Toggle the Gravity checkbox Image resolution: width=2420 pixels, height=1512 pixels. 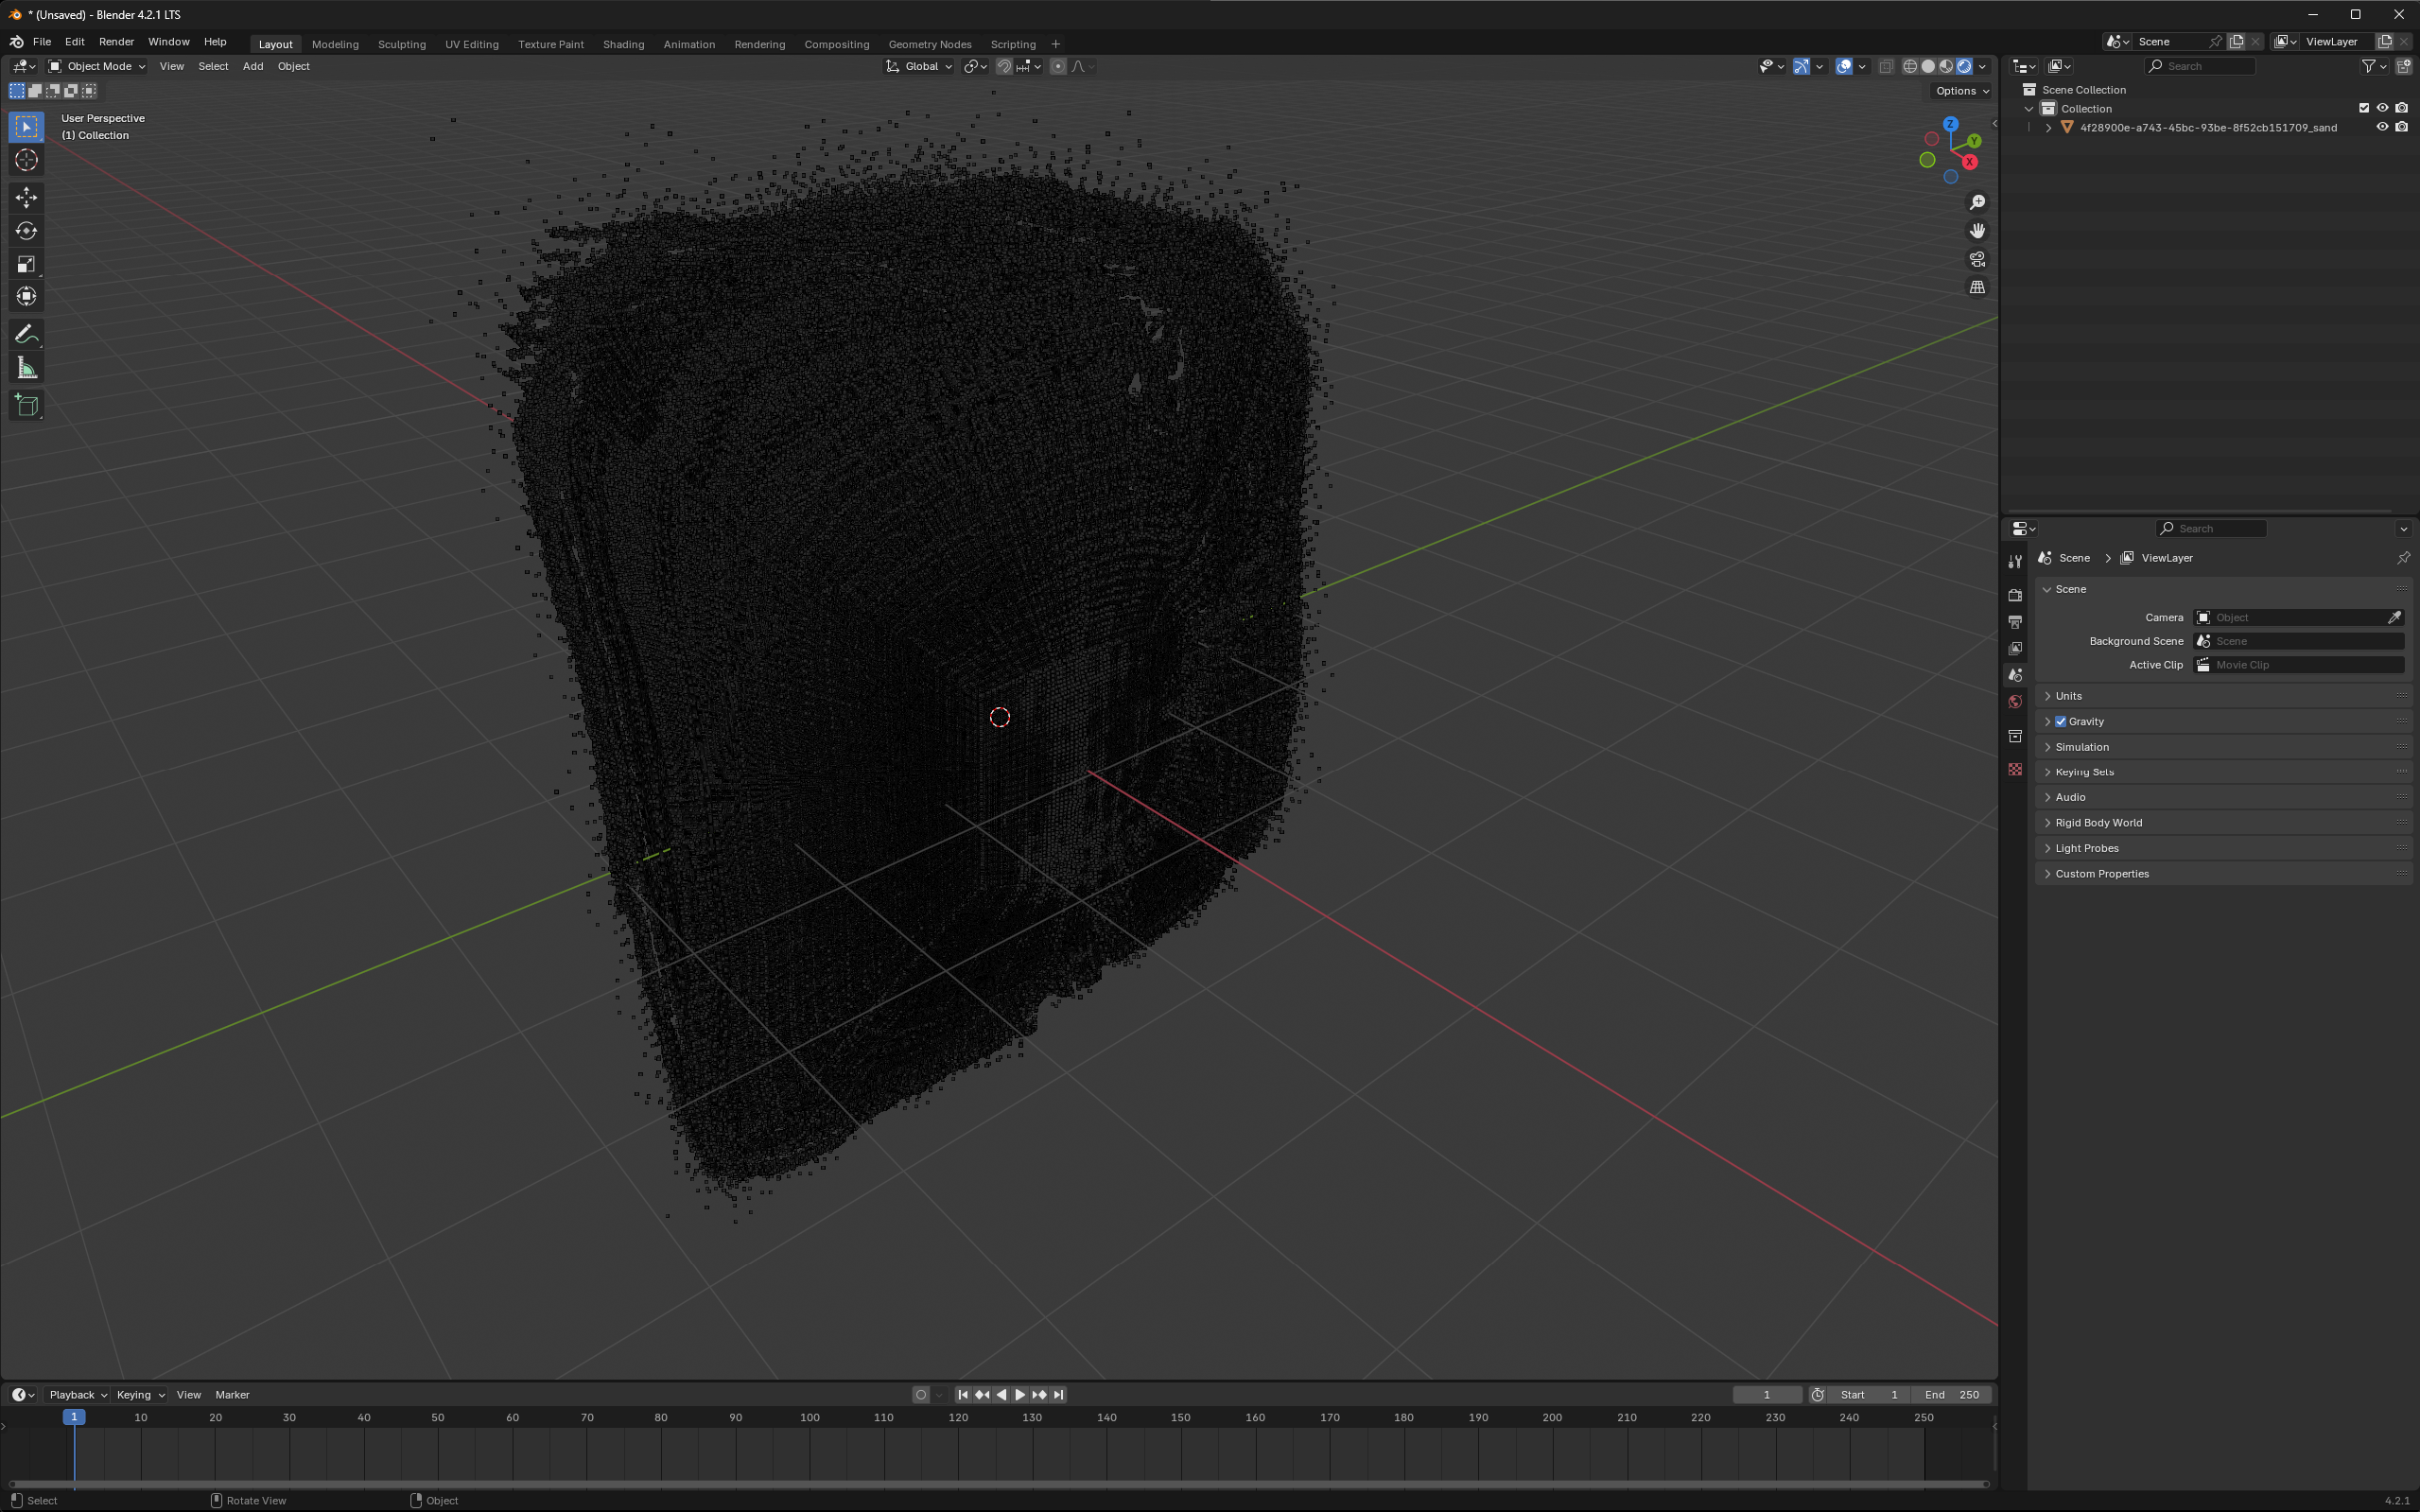click(x=2061, y=721)
